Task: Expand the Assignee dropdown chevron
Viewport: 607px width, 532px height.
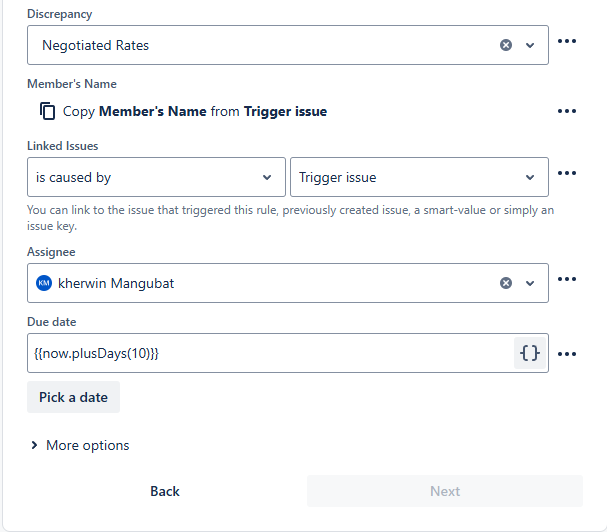Action: 530,283
